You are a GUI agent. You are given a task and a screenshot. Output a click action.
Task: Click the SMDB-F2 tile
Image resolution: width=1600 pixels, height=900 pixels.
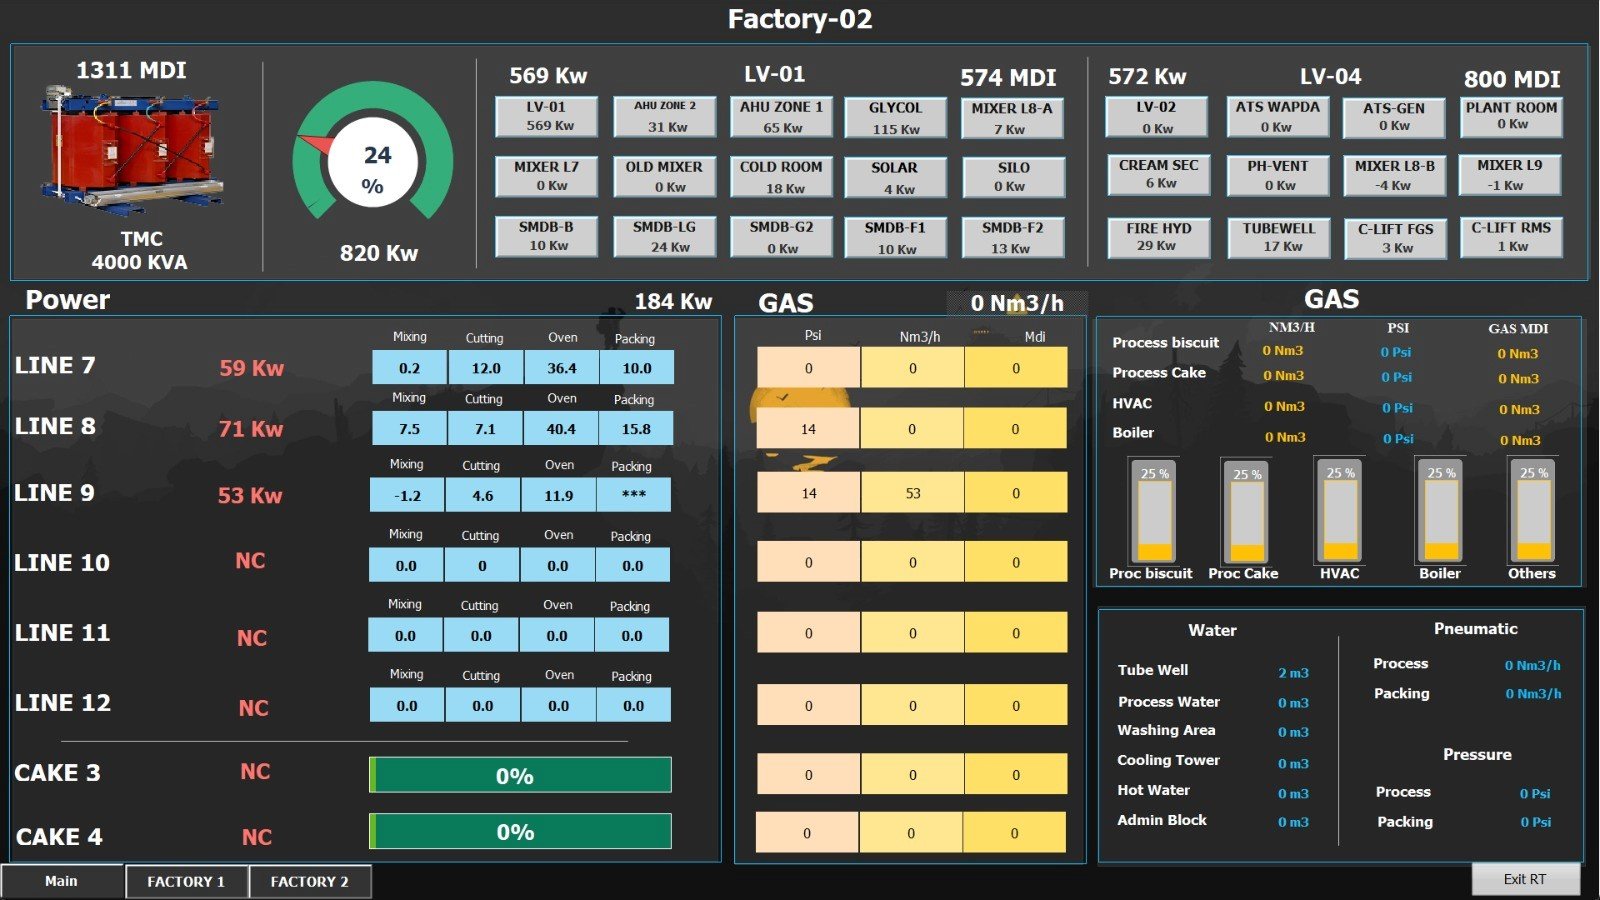coord(1013,238)
